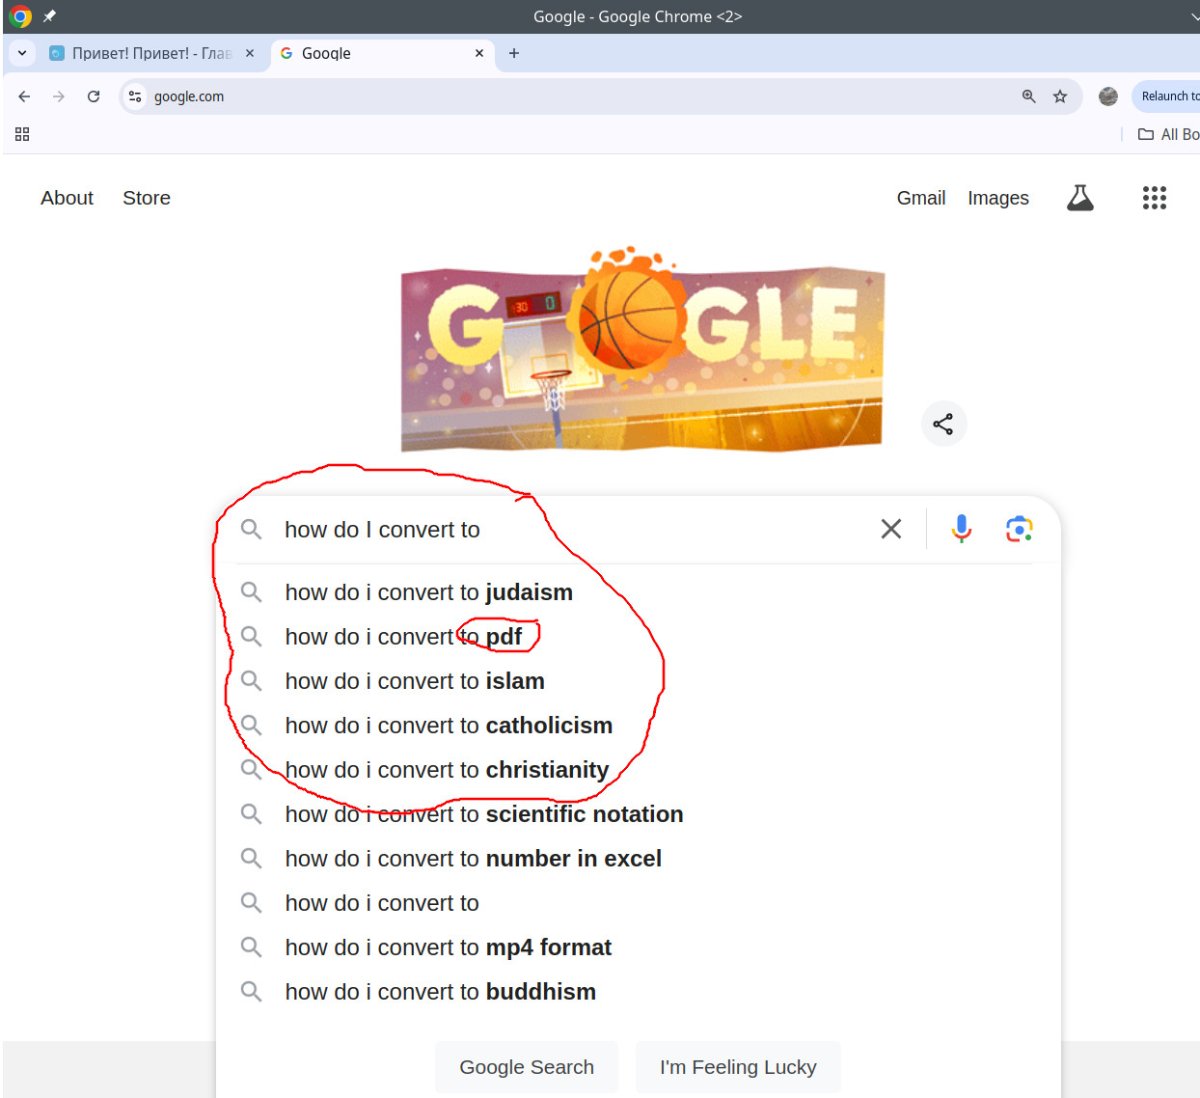
Task: Open the Google apps grid
Action: 1154,198
